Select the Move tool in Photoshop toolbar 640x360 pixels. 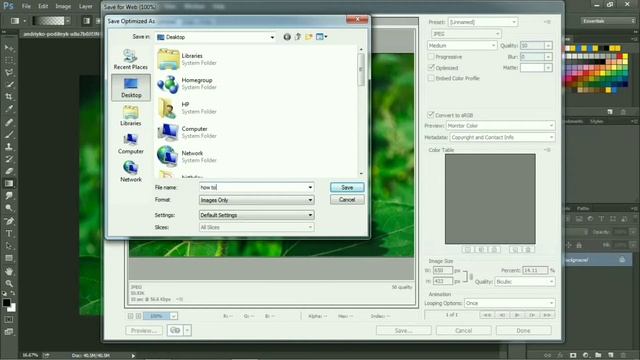9,48
